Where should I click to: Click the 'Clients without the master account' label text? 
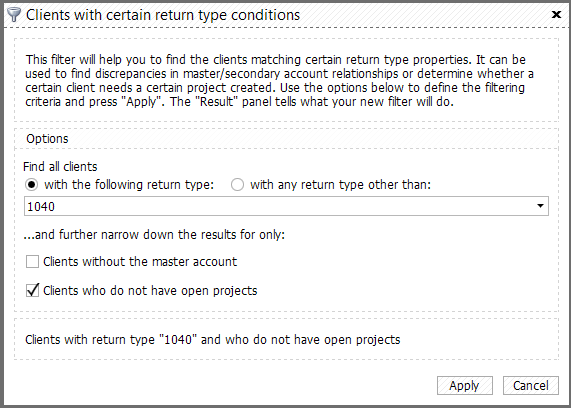click(x=140, y=262)
